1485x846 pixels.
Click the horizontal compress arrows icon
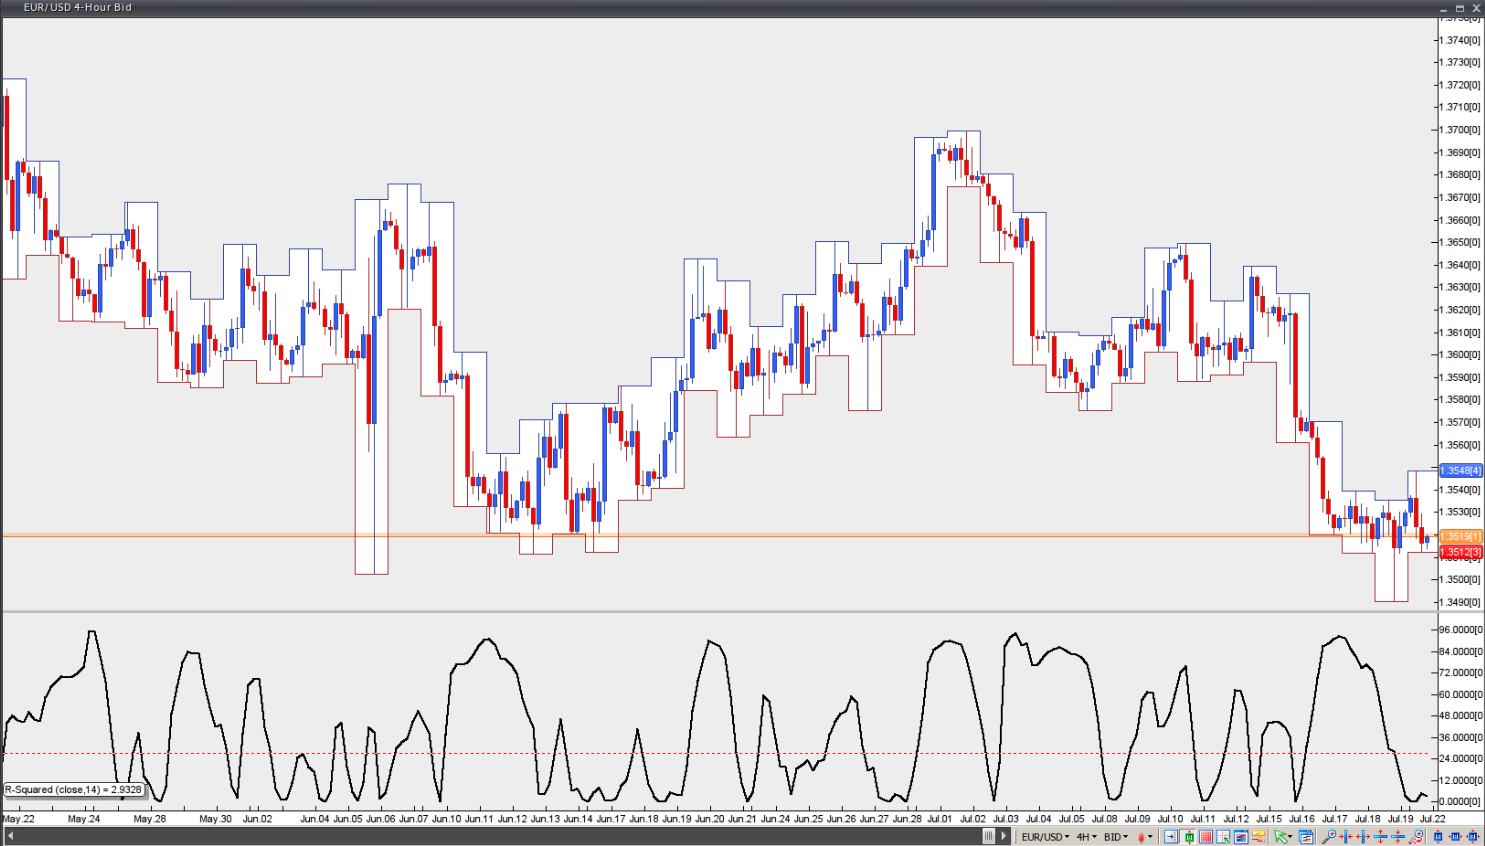click(x=1346, y=837)
